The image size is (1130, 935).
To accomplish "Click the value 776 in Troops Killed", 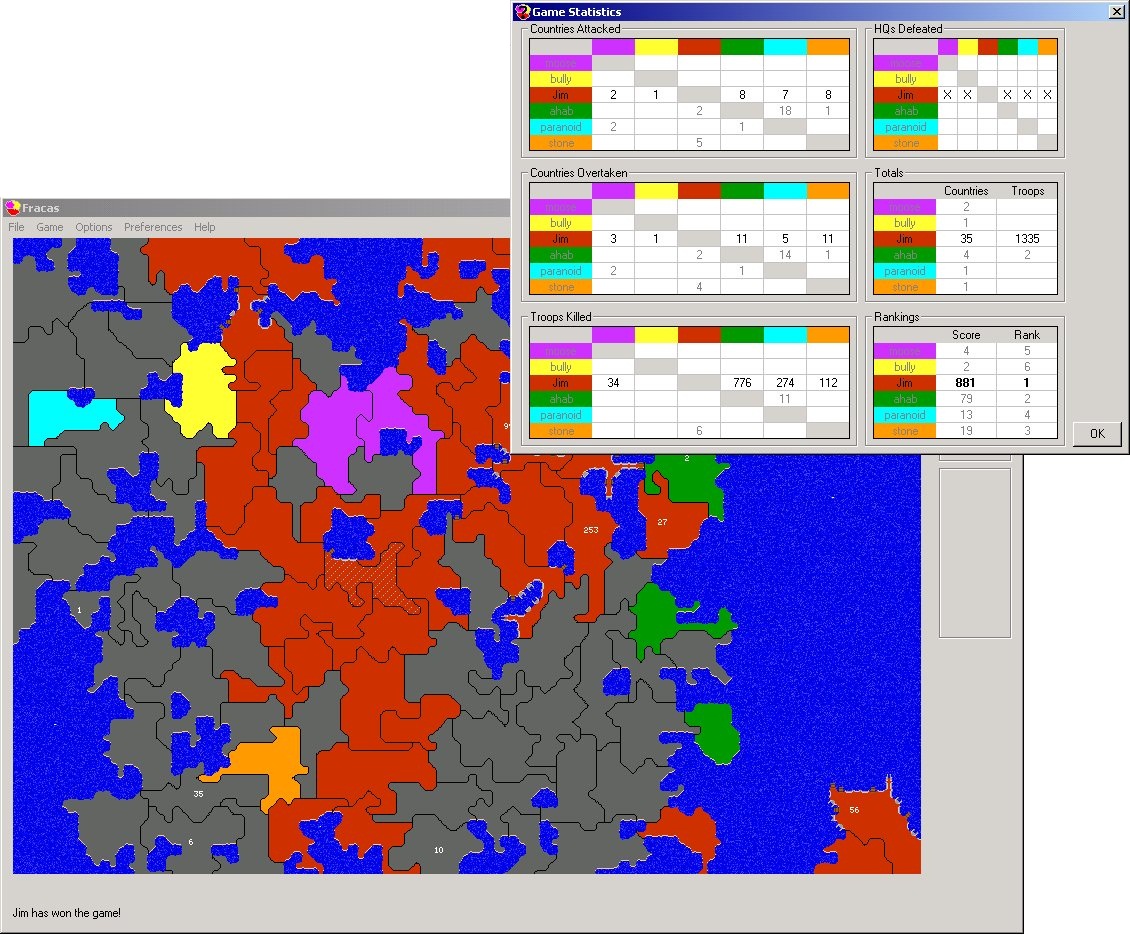I will (x=742, y=383).
